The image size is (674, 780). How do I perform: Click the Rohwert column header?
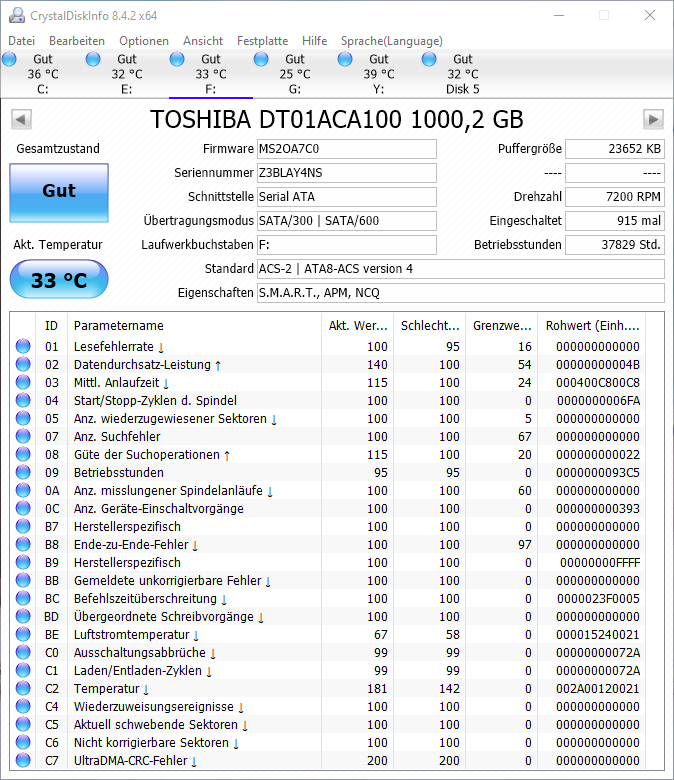pos(592,325)
